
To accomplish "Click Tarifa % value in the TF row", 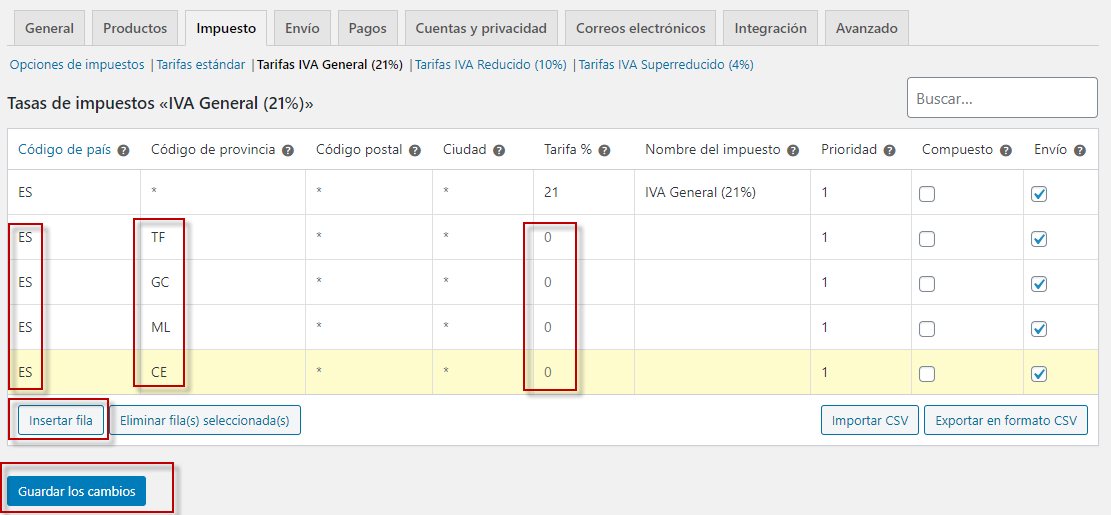I will pyautogui.click(x=584, y=237).
